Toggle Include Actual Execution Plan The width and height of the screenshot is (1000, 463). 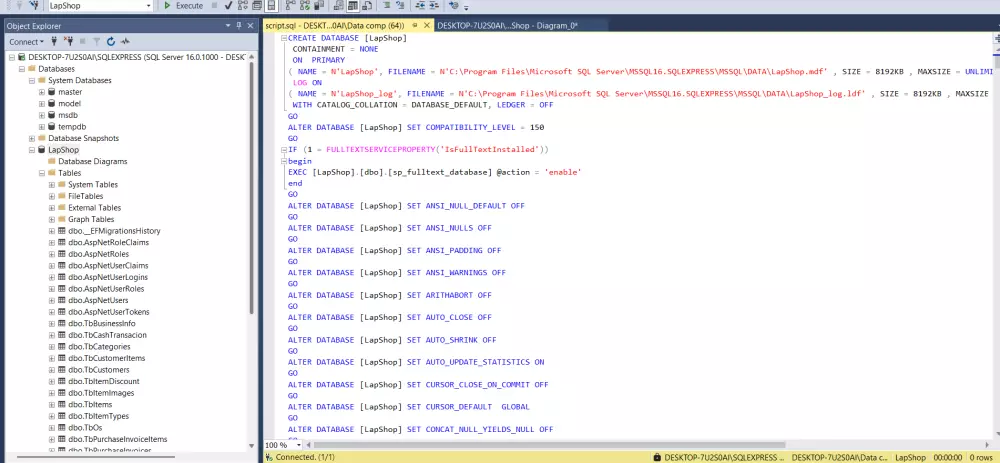(290, 5)
